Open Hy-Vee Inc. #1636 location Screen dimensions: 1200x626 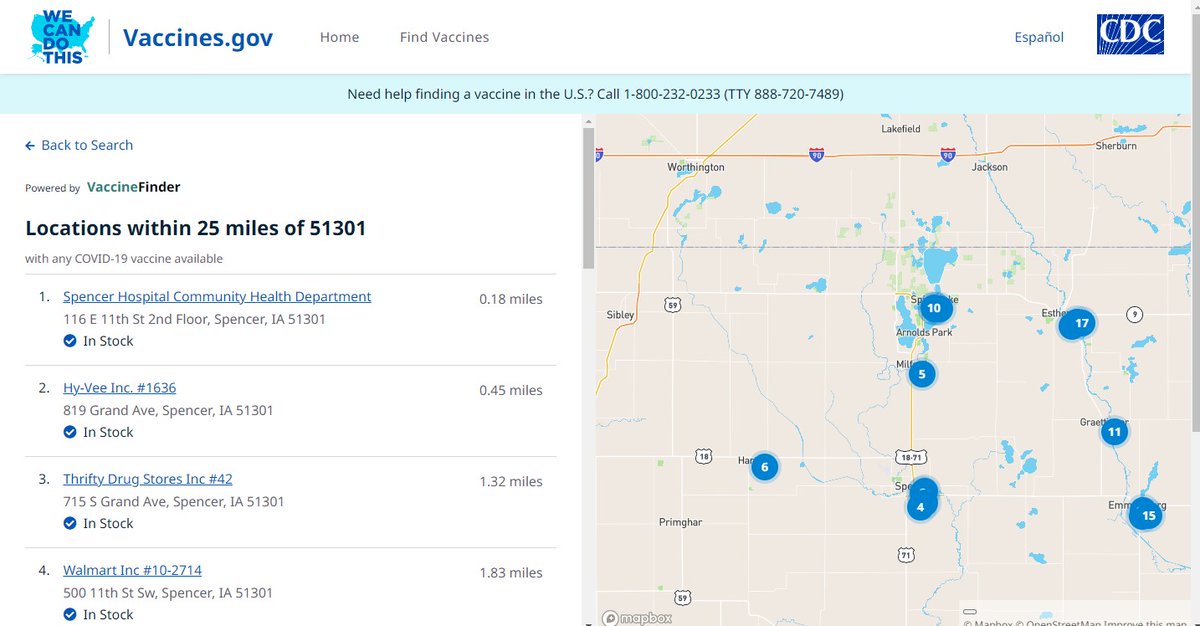click(119, 388)
